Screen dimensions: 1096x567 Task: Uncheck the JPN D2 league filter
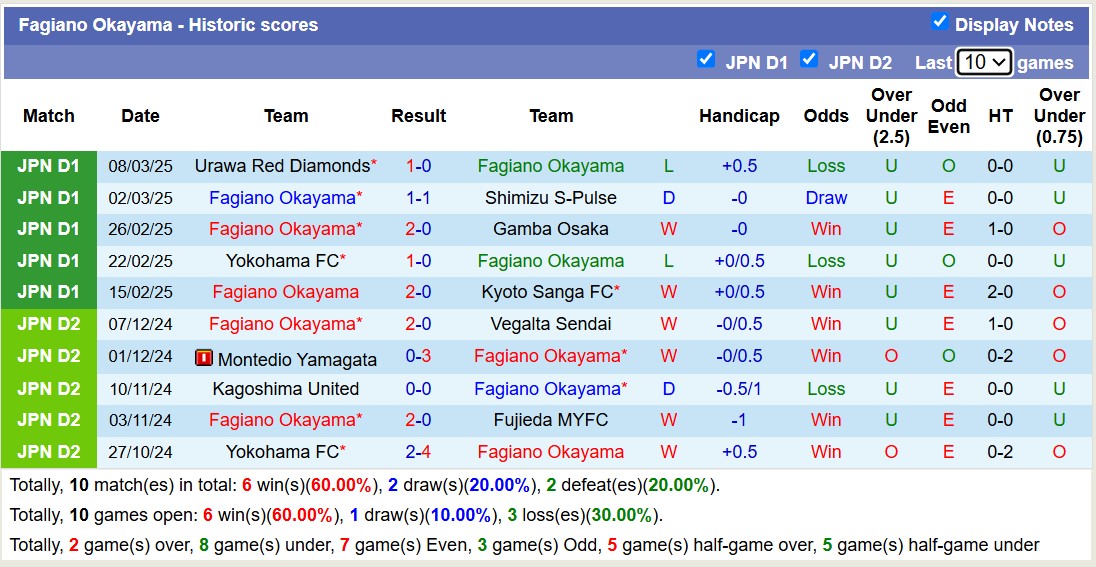pyautogui.click(x=809, y=59)
